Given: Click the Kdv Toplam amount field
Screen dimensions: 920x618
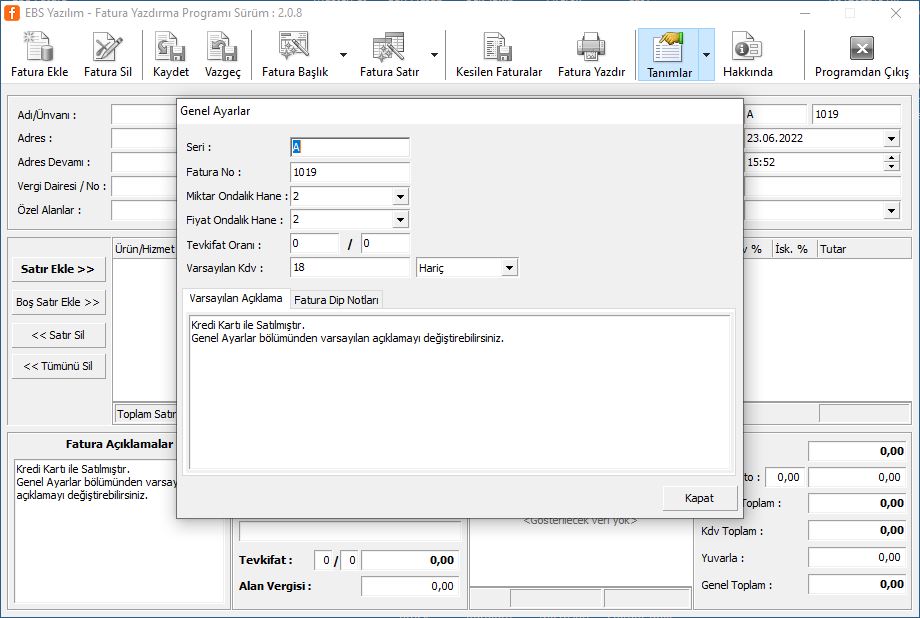Looking at the screenshot, I should (856, 531).
